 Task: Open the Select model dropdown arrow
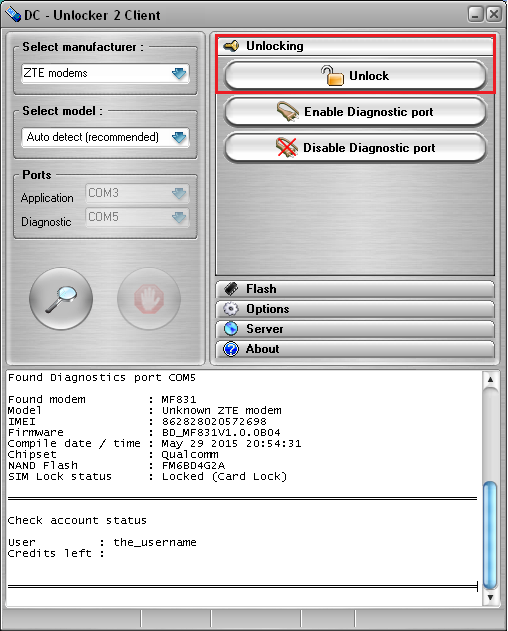click(179, 137)
